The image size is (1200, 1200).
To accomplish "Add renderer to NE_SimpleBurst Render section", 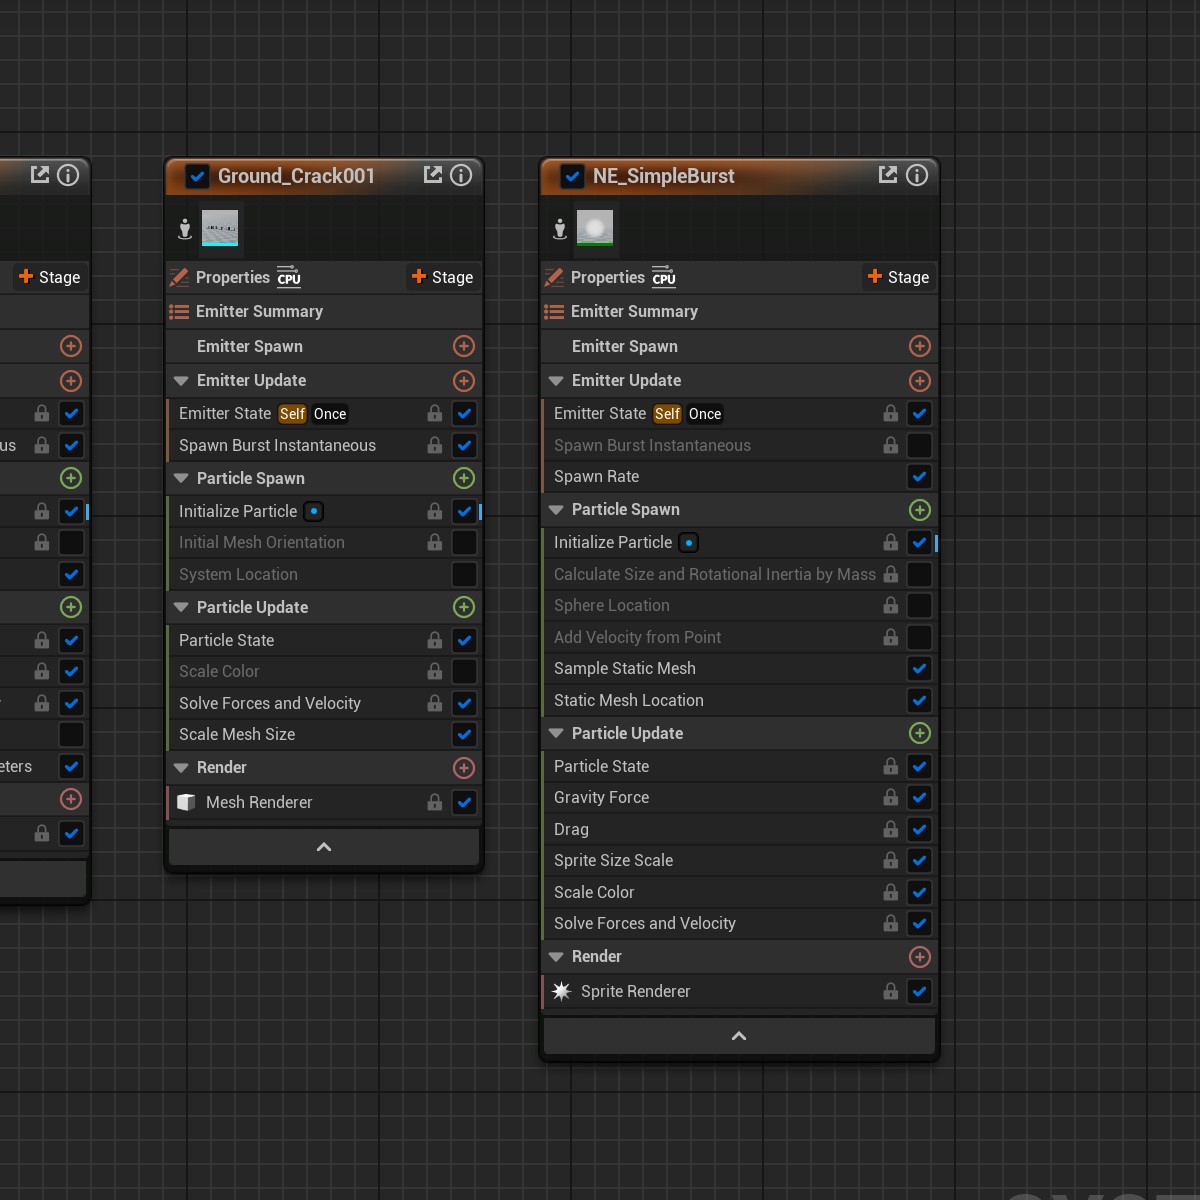I will (x=919, y=957).
